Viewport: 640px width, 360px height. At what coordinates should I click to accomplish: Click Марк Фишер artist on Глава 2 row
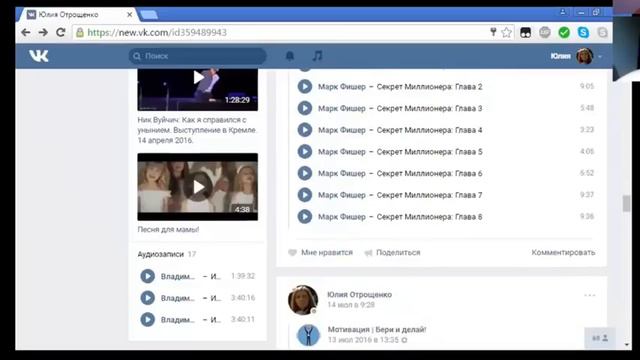tap(342, 87)
